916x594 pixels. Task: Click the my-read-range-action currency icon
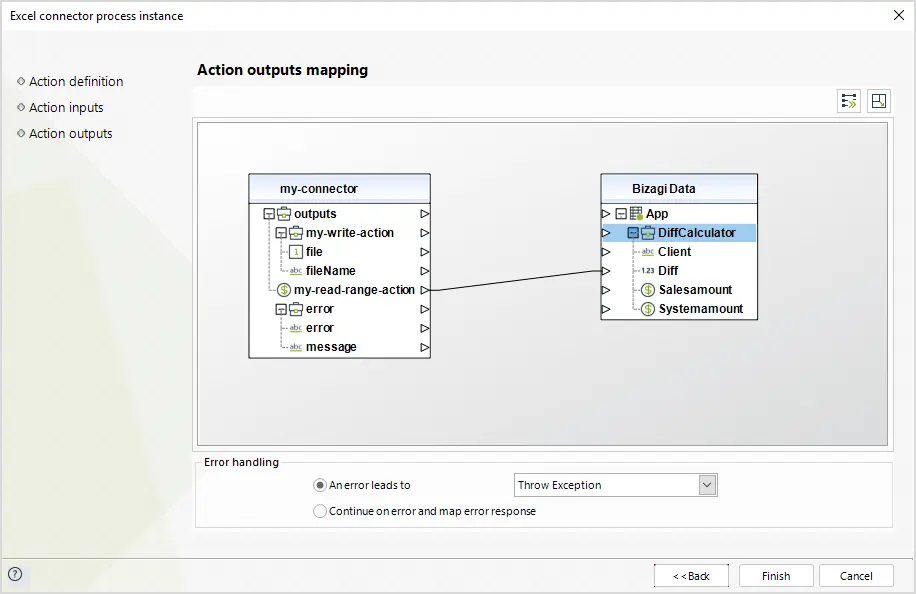click(284, 290)
